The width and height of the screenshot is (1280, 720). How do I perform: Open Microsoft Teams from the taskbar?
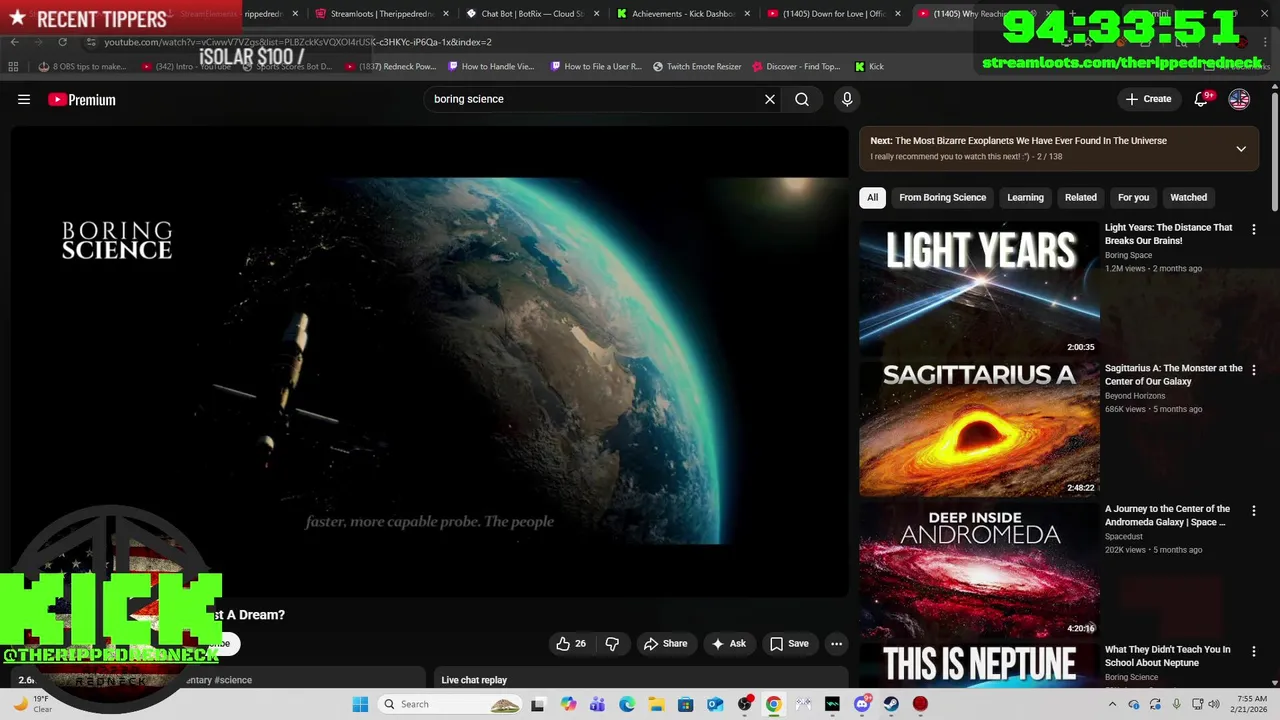click(x=597, y=704)
